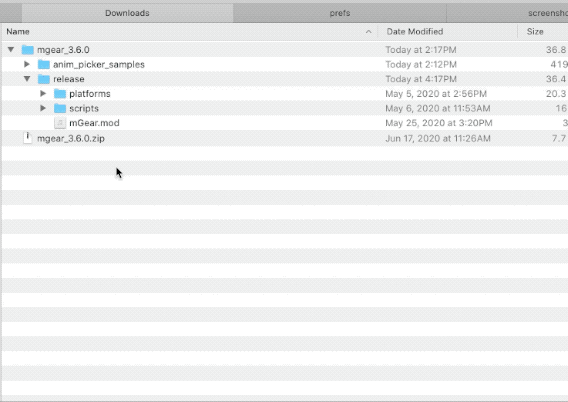Click the anim_picker_samples folder icon

click(x=44, y=64)
